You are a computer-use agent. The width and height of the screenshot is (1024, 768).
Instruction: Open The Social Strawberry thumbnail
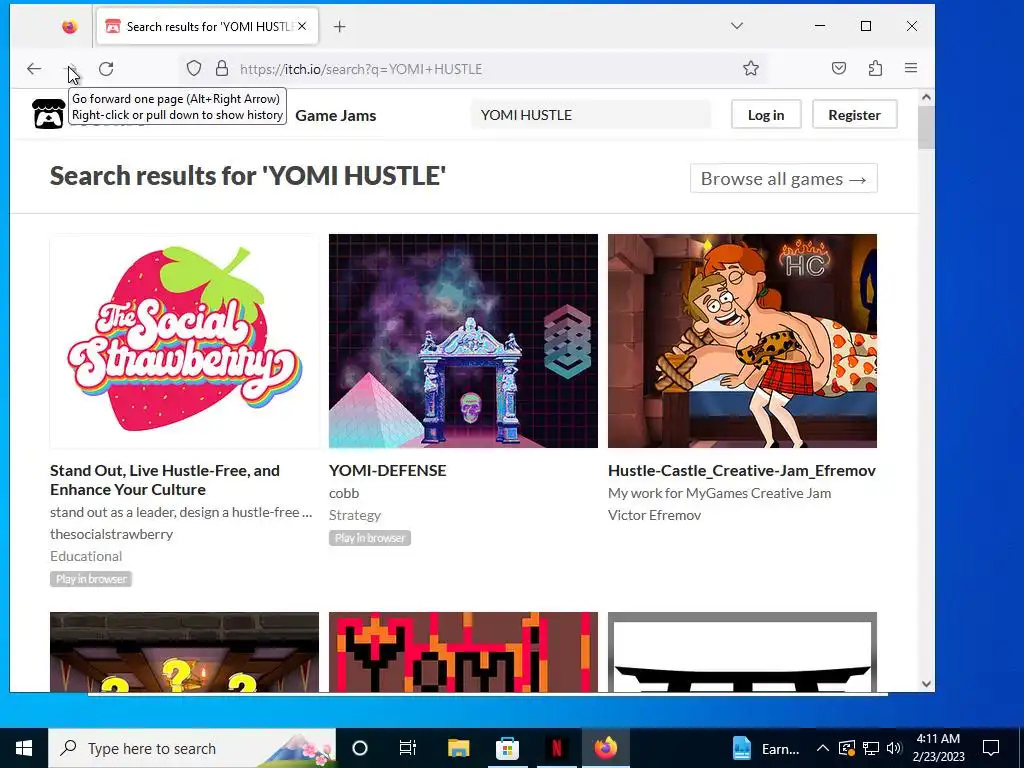coord(184,341)
